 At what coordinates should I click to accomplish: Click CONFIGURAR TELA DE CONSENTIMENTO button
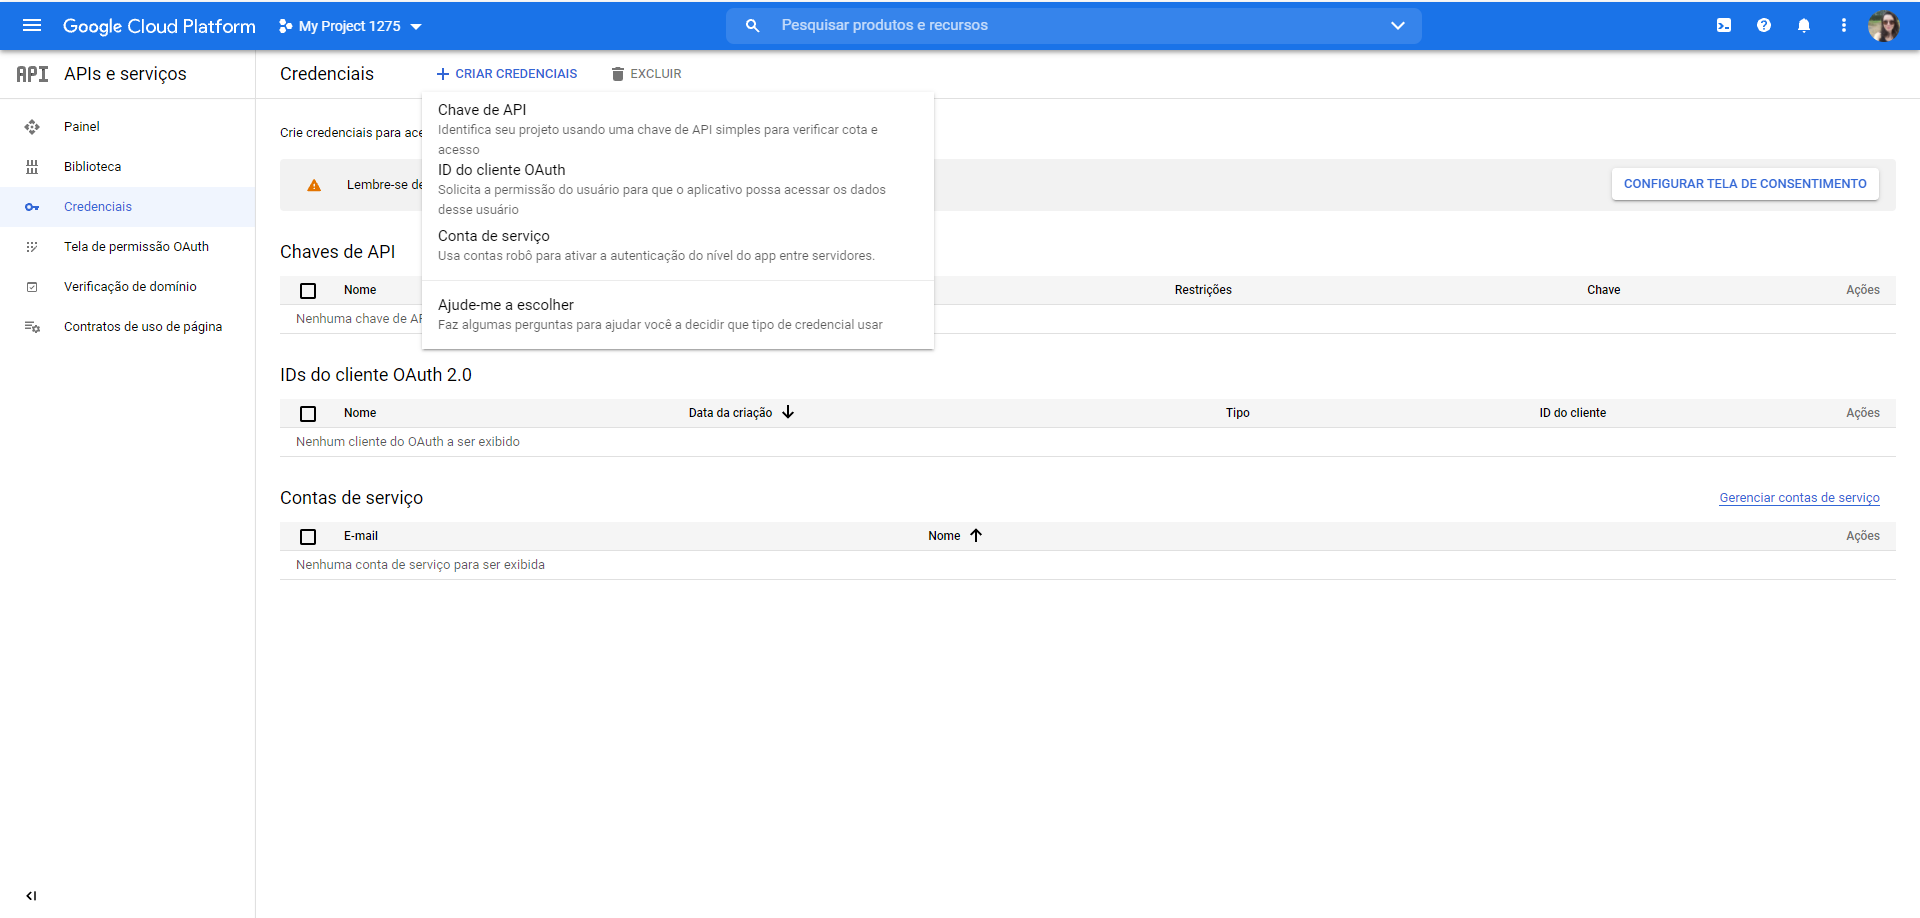pyautogui.click(x=1745, y=184)
